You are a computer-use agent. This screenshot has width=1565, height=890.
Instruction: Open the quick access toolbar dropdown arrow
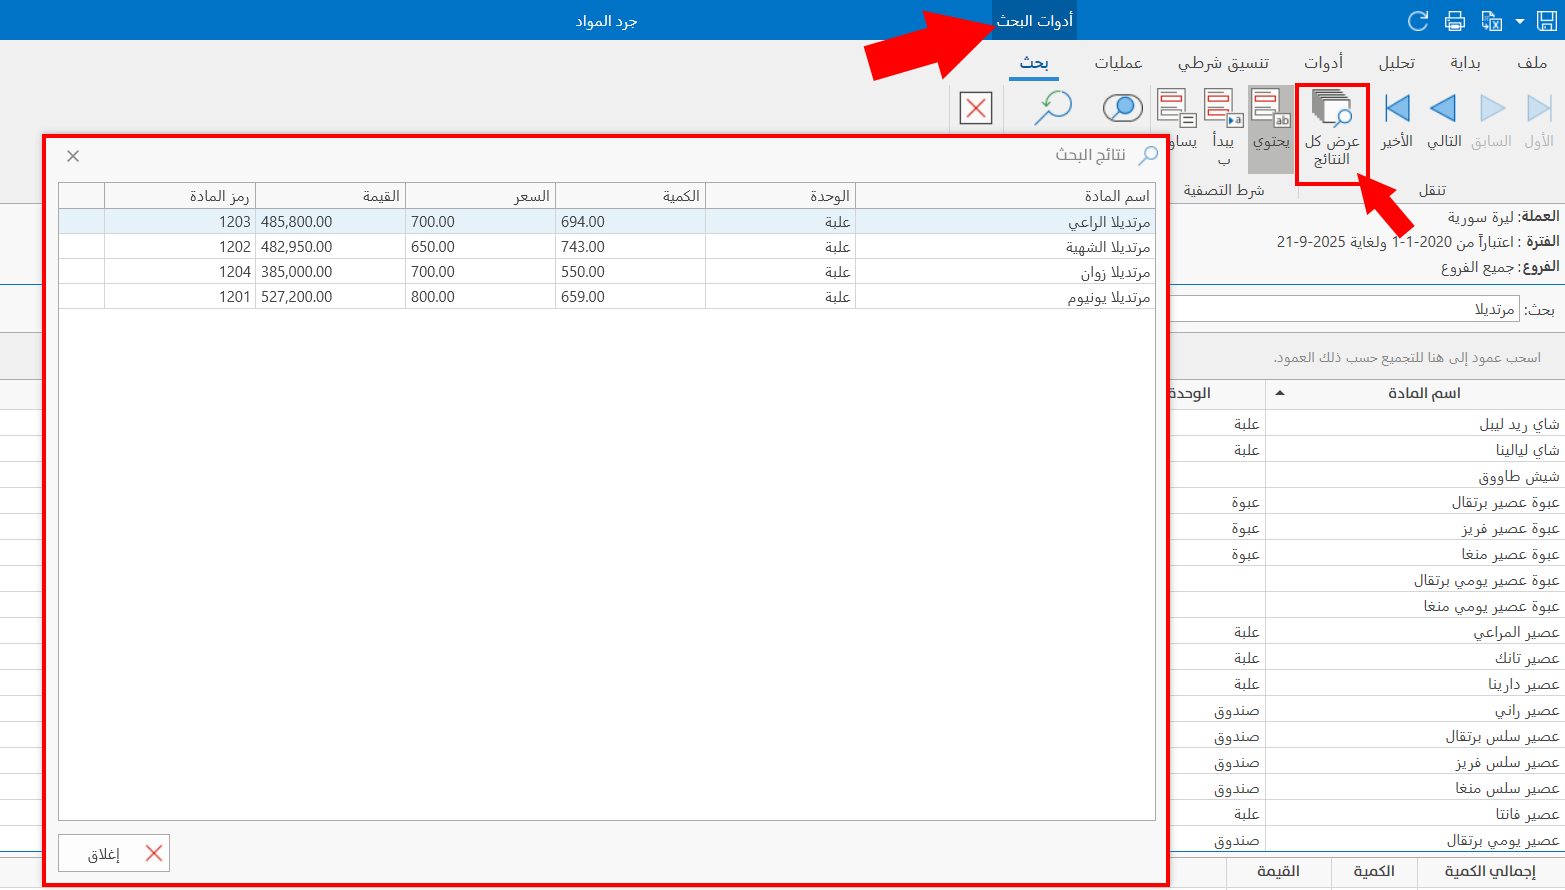point(1520,21)
